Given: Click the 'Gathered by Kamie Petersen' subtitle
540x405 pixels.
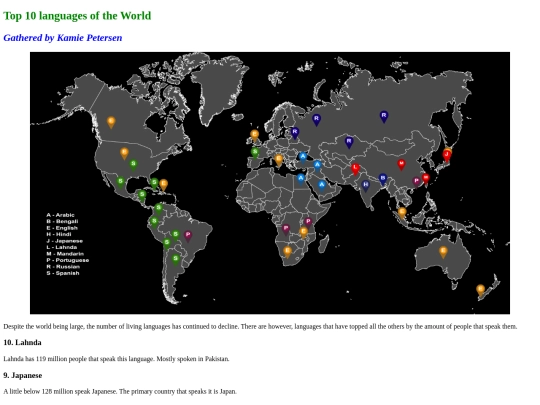Looking at the screenshot, I should point(63,38).
